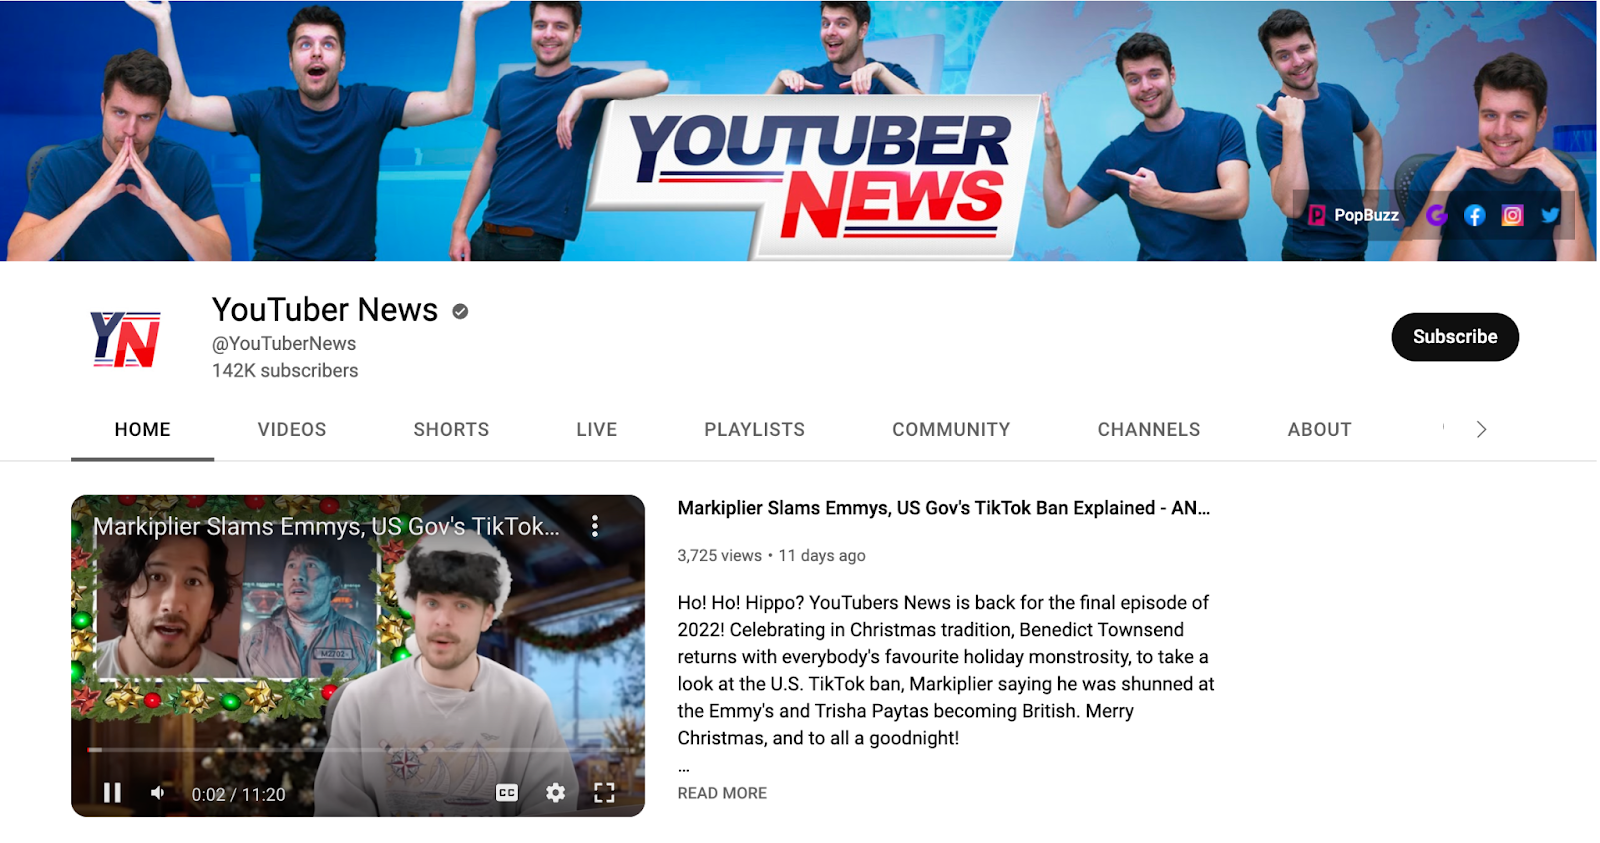Open the Instagram icon link in banner
The width and height of the screenshot is (1600, 843).
point(1512,215)
